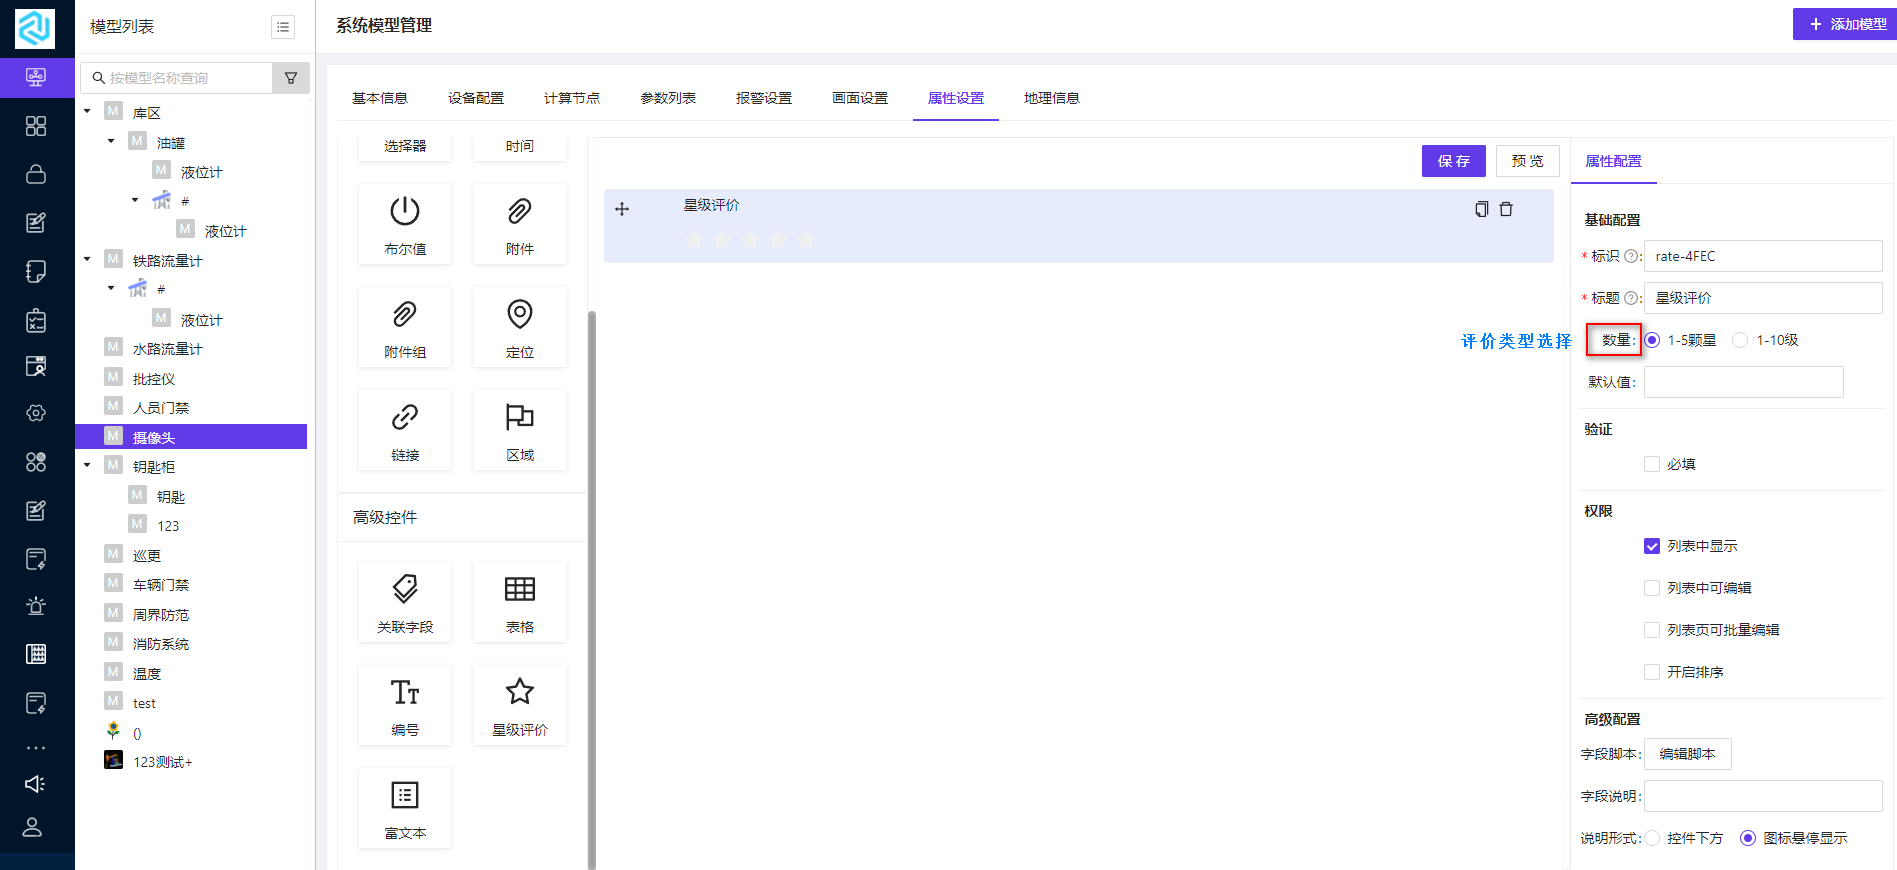Click the 字段说明 input field
The image size is (1897, 870).
(x=1763, y=796)
